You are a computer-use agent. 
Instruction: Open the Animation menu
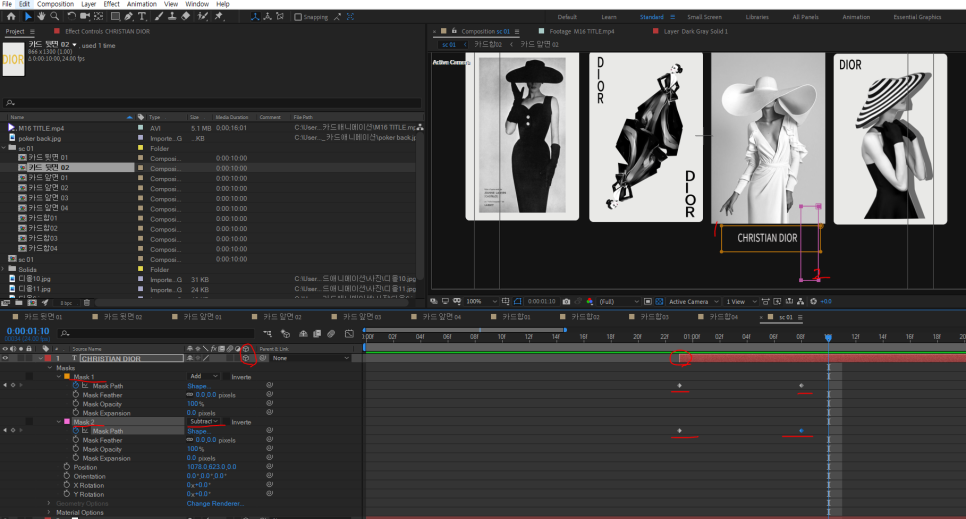[142, 4]
